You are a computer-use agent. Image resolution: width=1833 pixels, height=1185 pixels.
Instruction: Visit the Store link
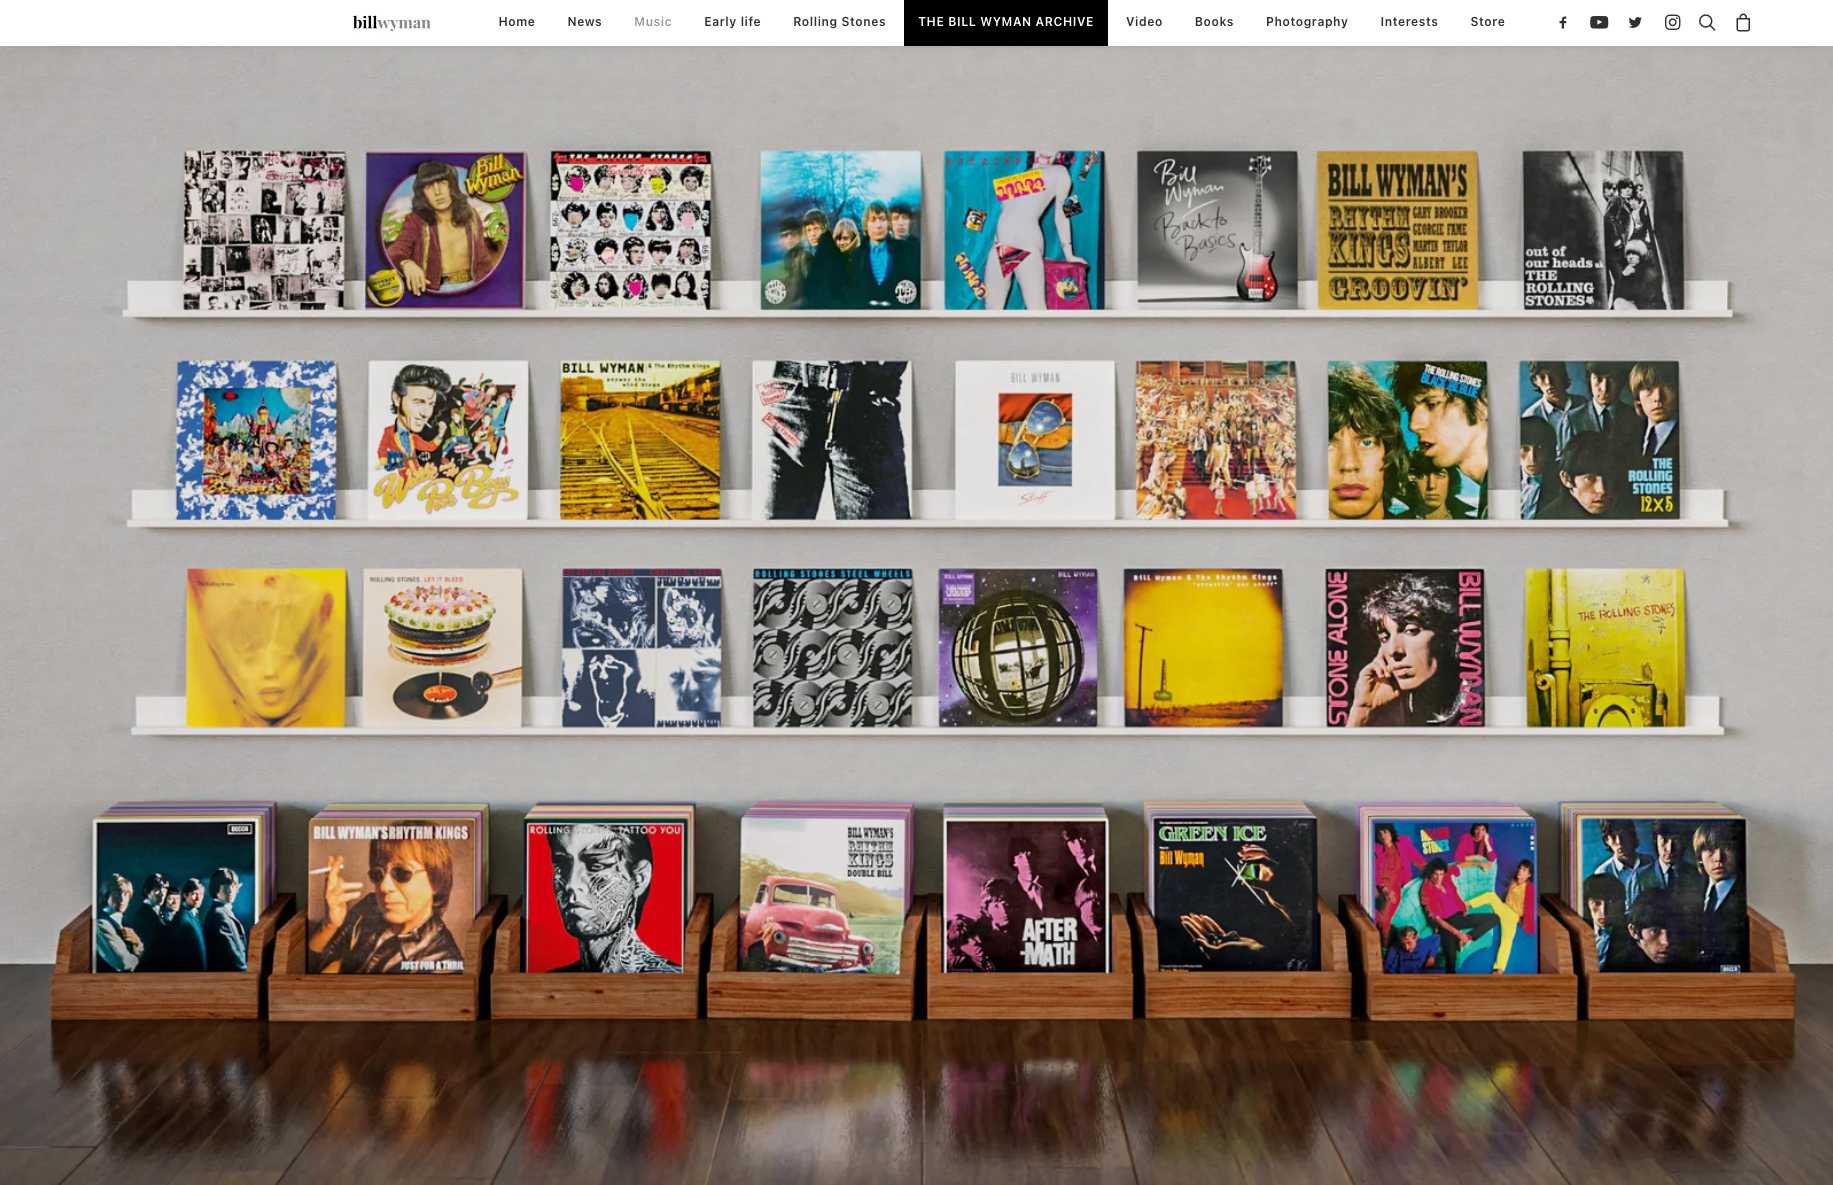coord(1487,22)
